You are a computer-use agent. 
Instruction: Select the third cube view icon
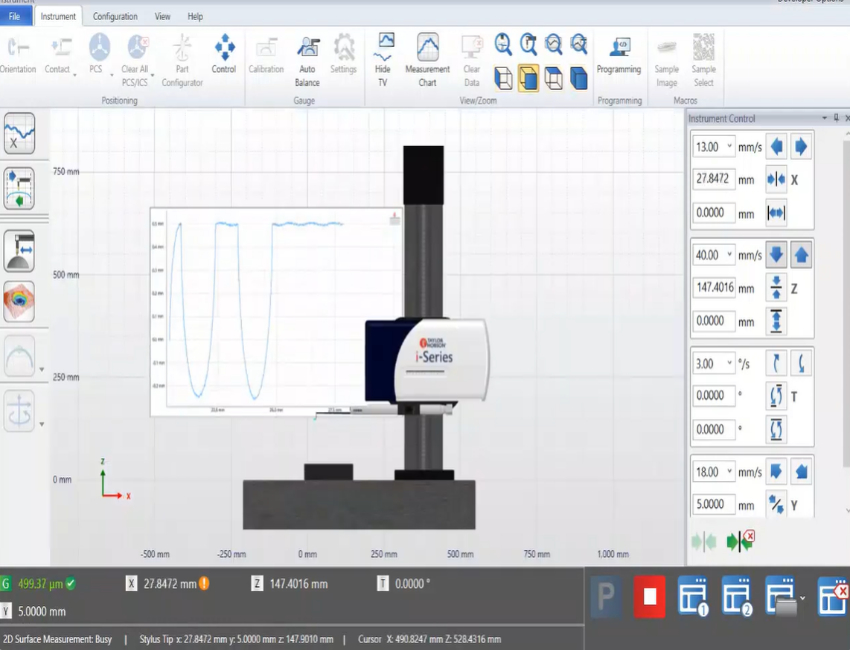553,78
